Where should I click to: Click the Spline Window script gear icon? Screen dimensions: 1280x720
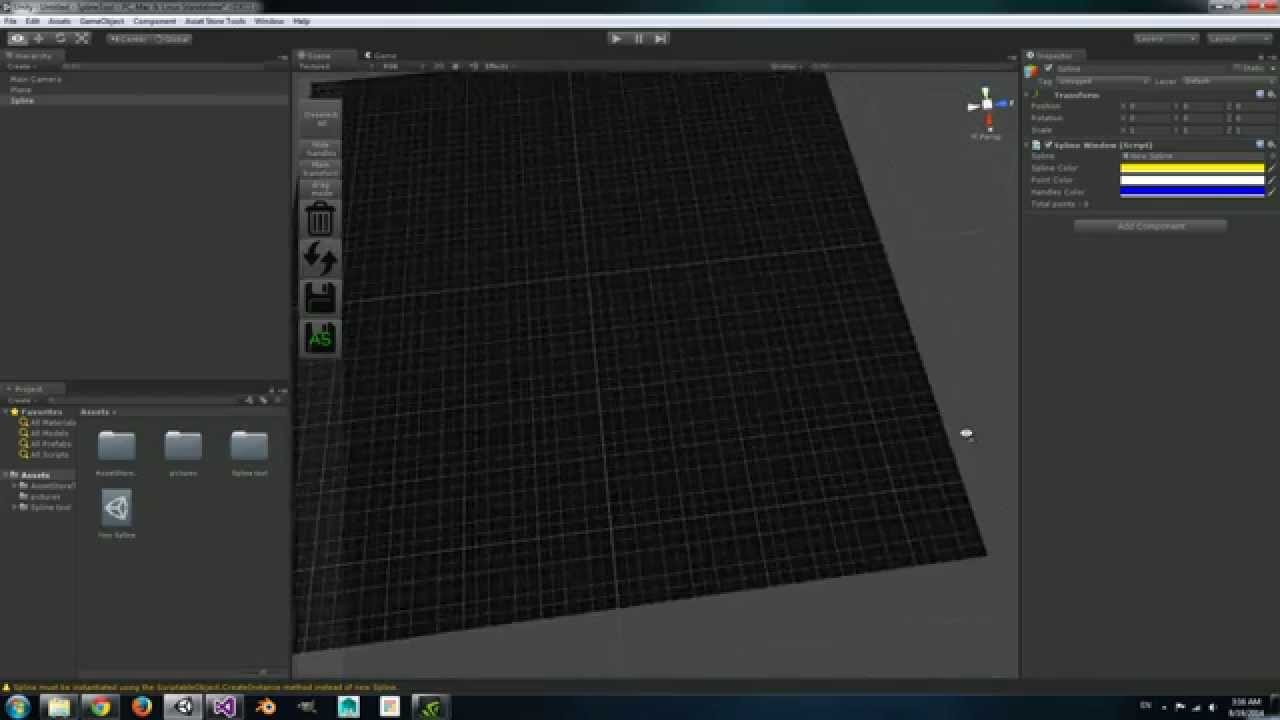pos(1272,145)
